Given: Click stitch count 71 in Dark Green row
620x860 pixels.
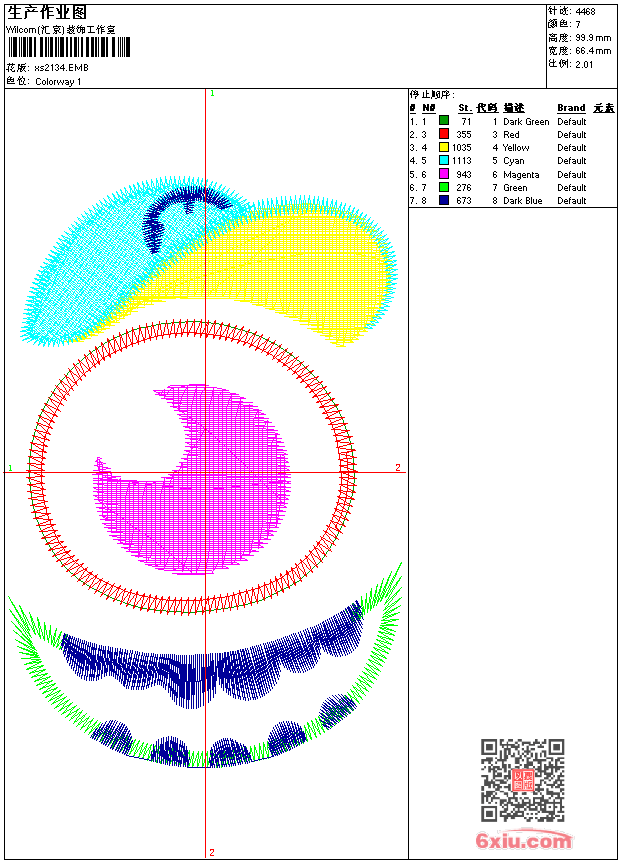Looking at the screenshot, I should click(x=466, y=122).
